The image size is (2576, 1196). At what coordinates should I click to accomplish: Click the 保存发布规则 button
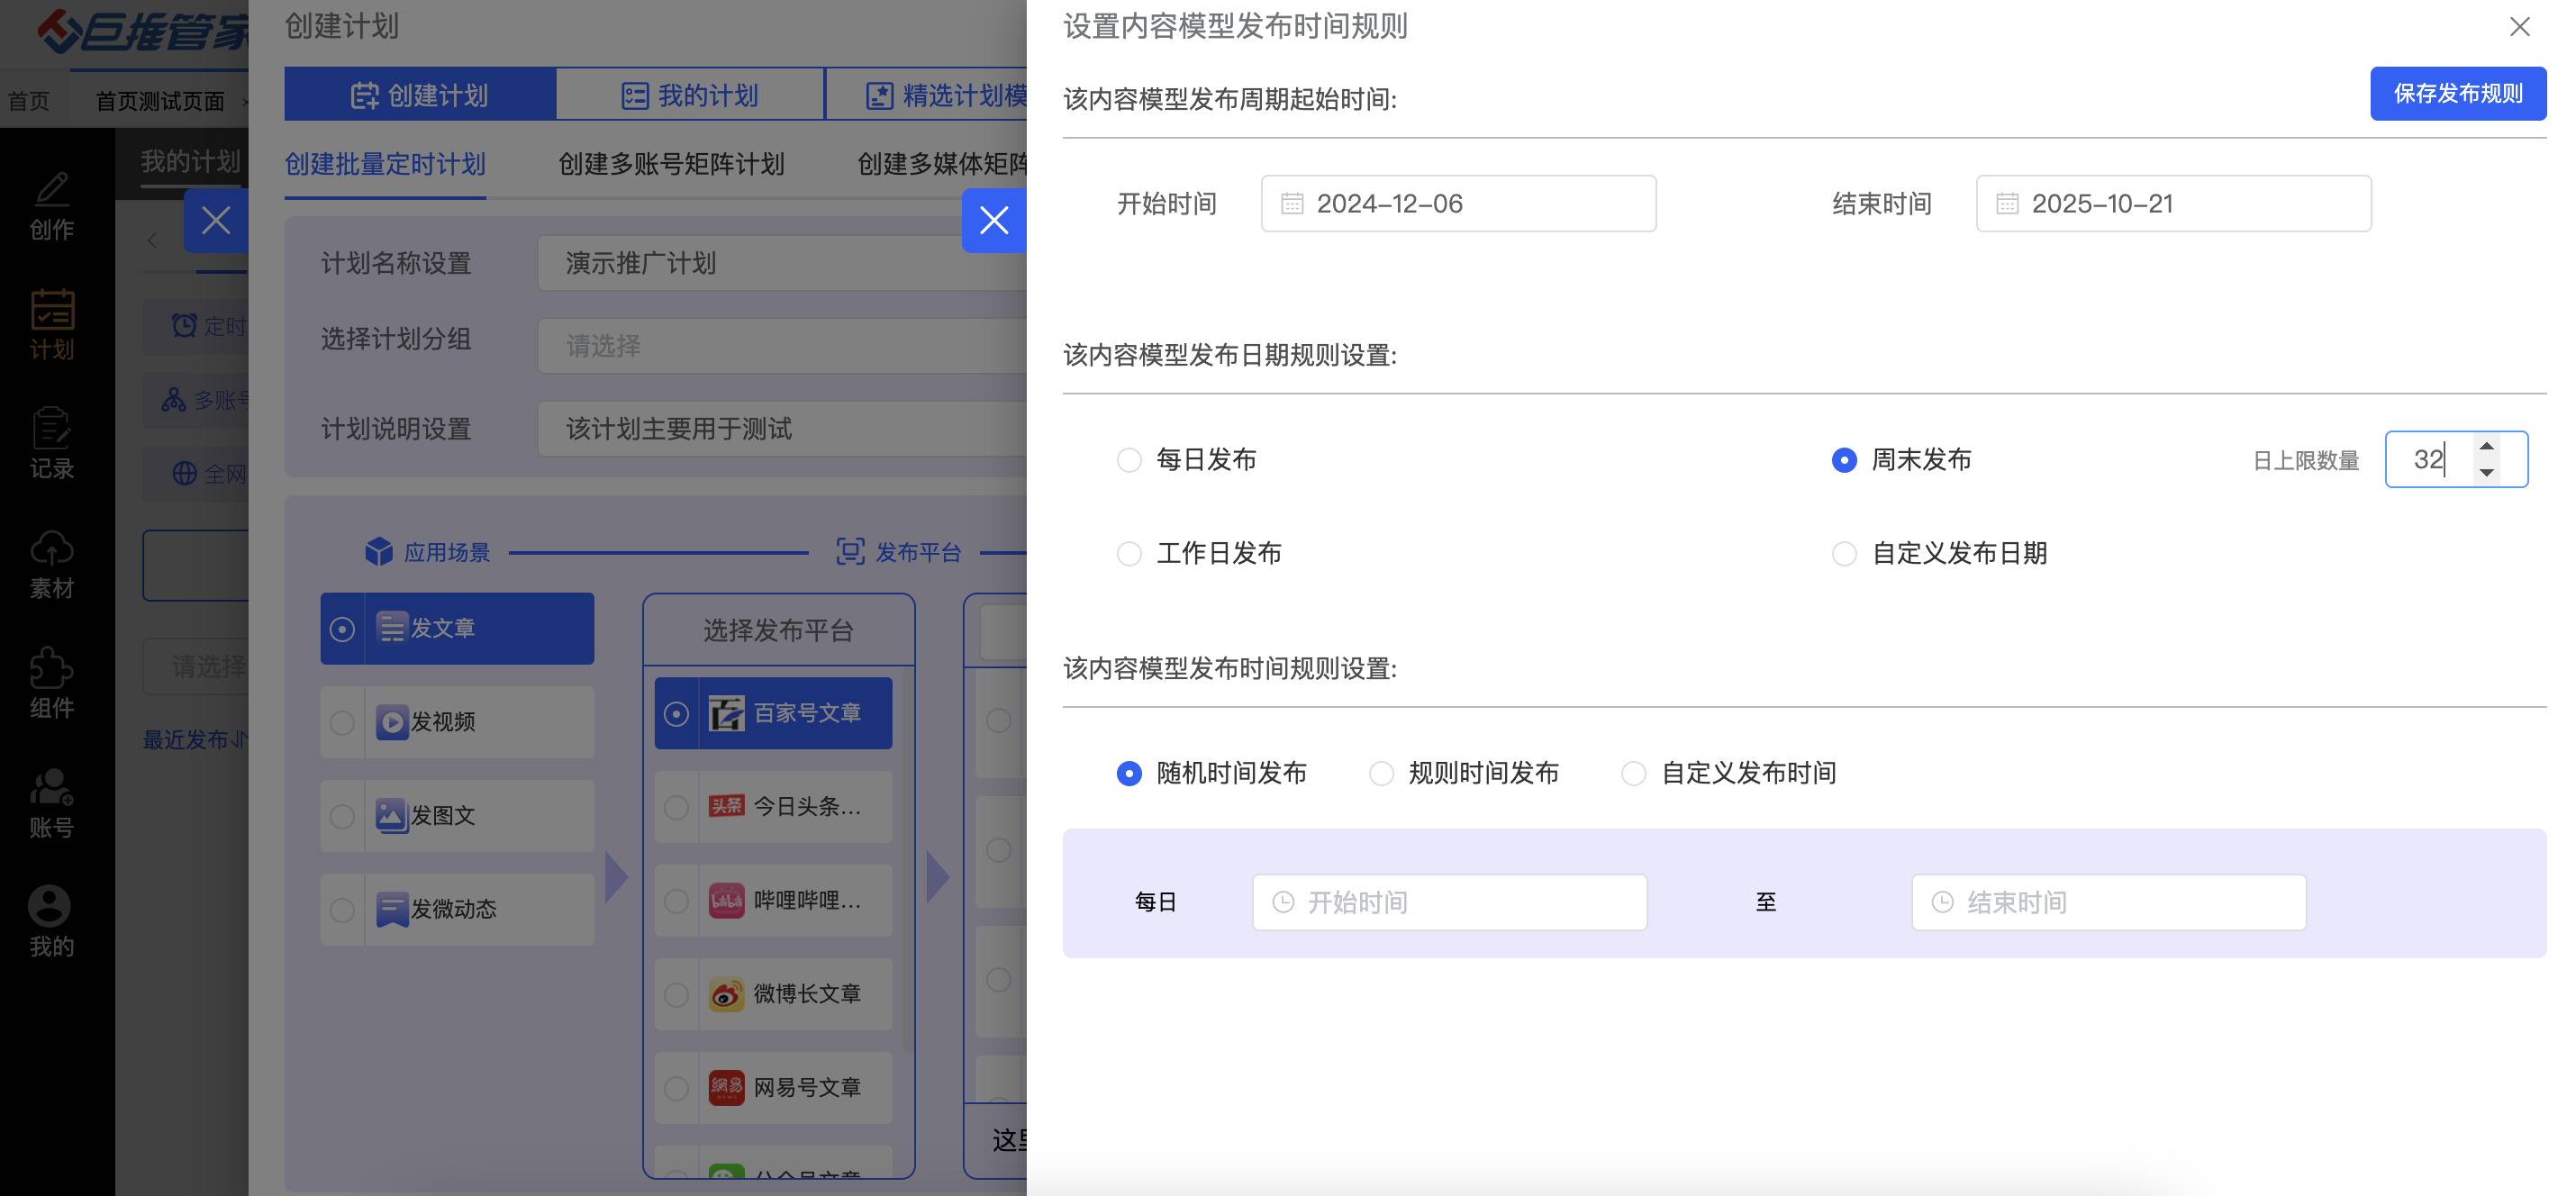(x=2457, y=94)
